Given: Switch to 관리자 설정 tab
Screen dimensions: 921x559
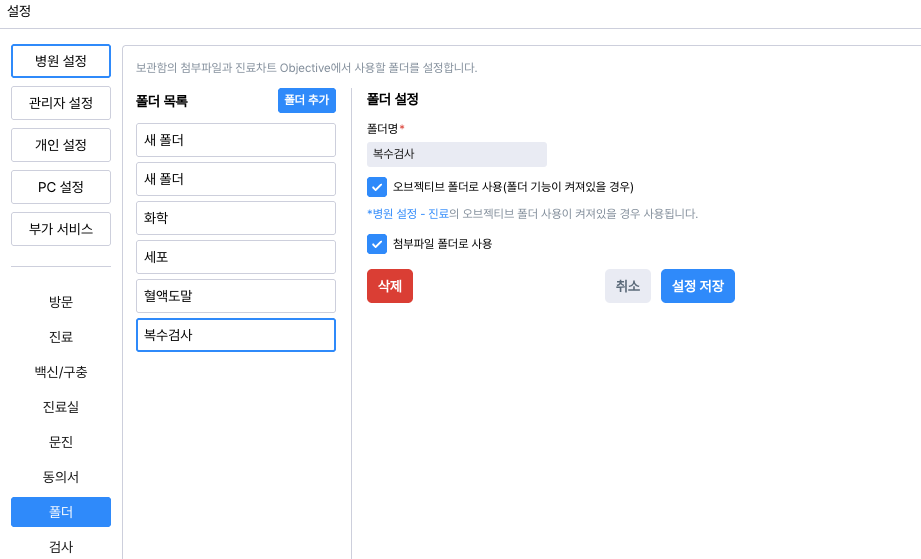Looking at the screenshot, I should tap(61, 103).
